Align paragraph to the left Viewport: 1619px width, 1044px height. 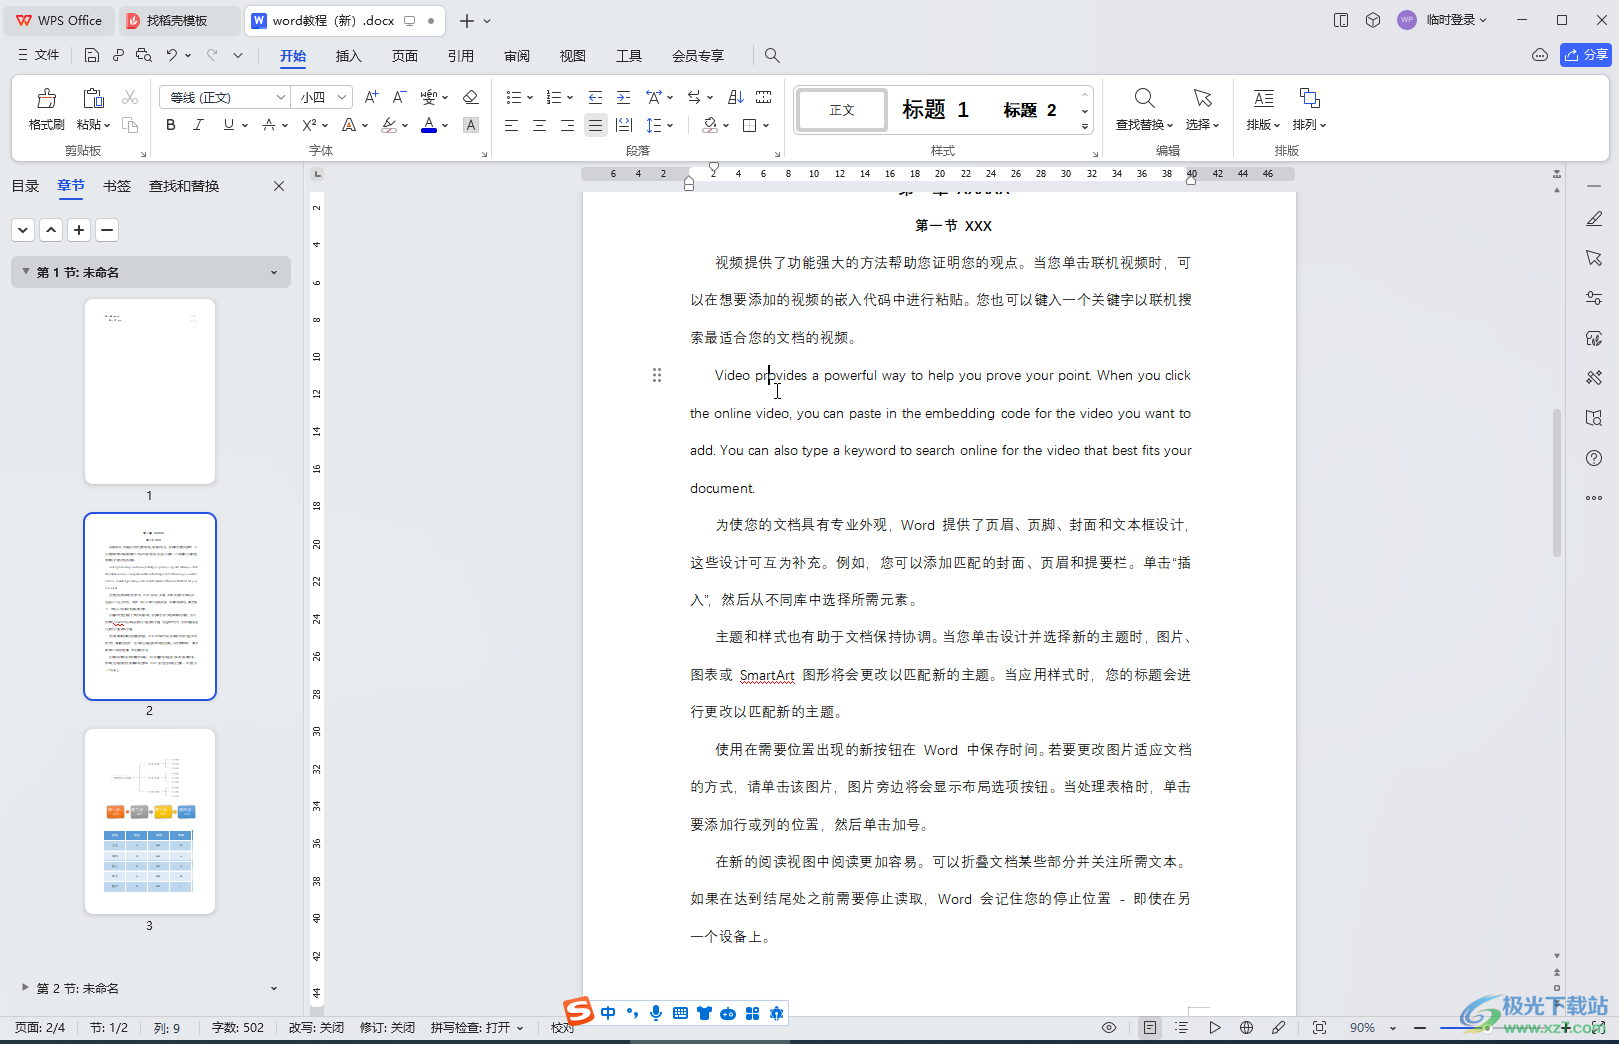point(511,125)
